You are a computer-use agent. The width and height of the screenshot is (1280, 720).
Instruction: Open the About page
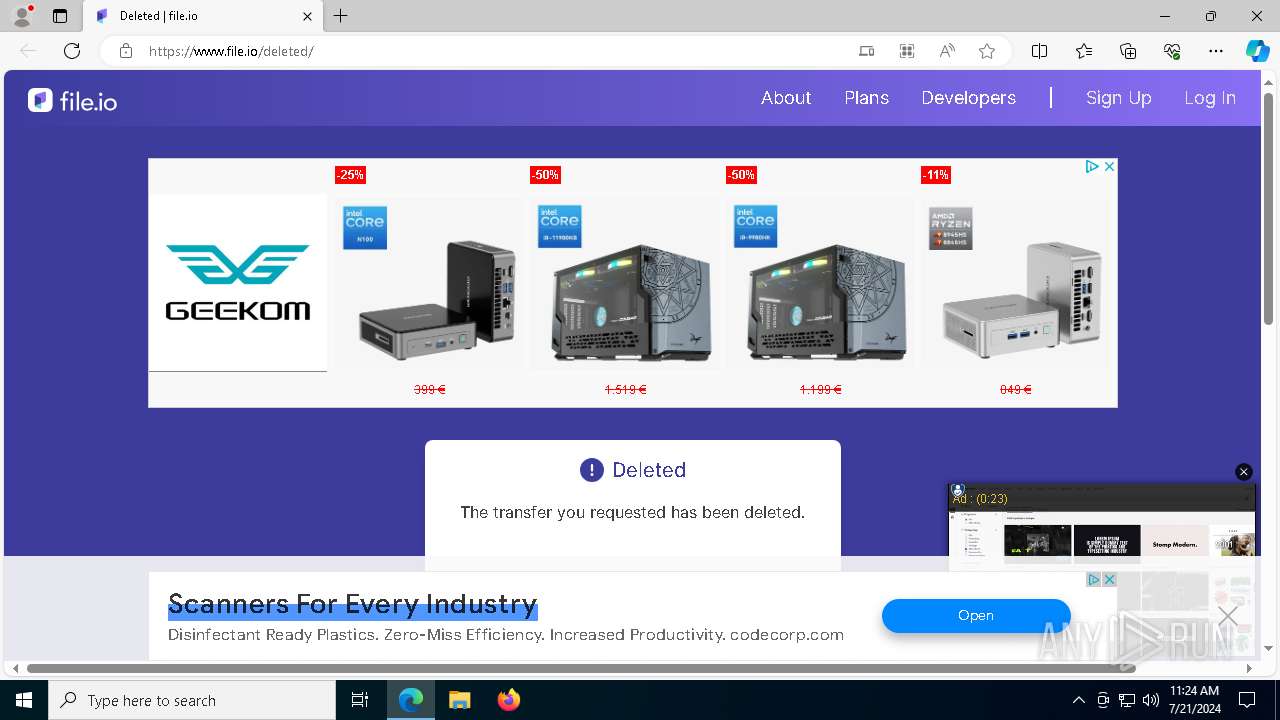click(786, 98)
